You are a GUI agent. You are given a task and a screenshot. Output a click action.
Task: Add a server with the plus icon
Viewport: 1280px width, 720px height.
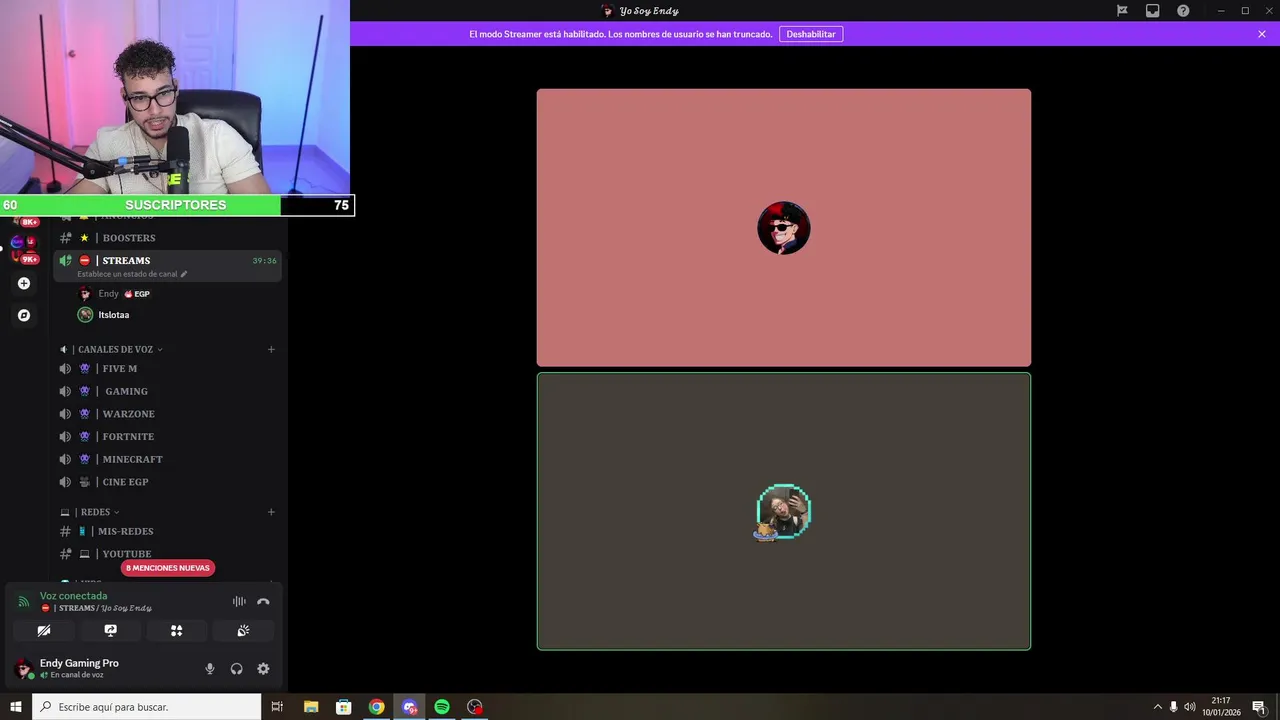(x=24, y=283)
